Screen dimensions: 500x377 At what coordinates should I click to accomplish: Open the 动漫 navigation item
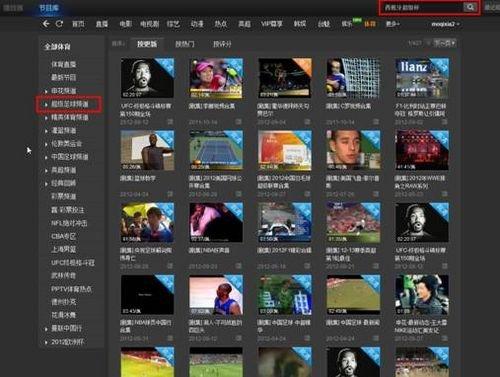tap(197, 24)
